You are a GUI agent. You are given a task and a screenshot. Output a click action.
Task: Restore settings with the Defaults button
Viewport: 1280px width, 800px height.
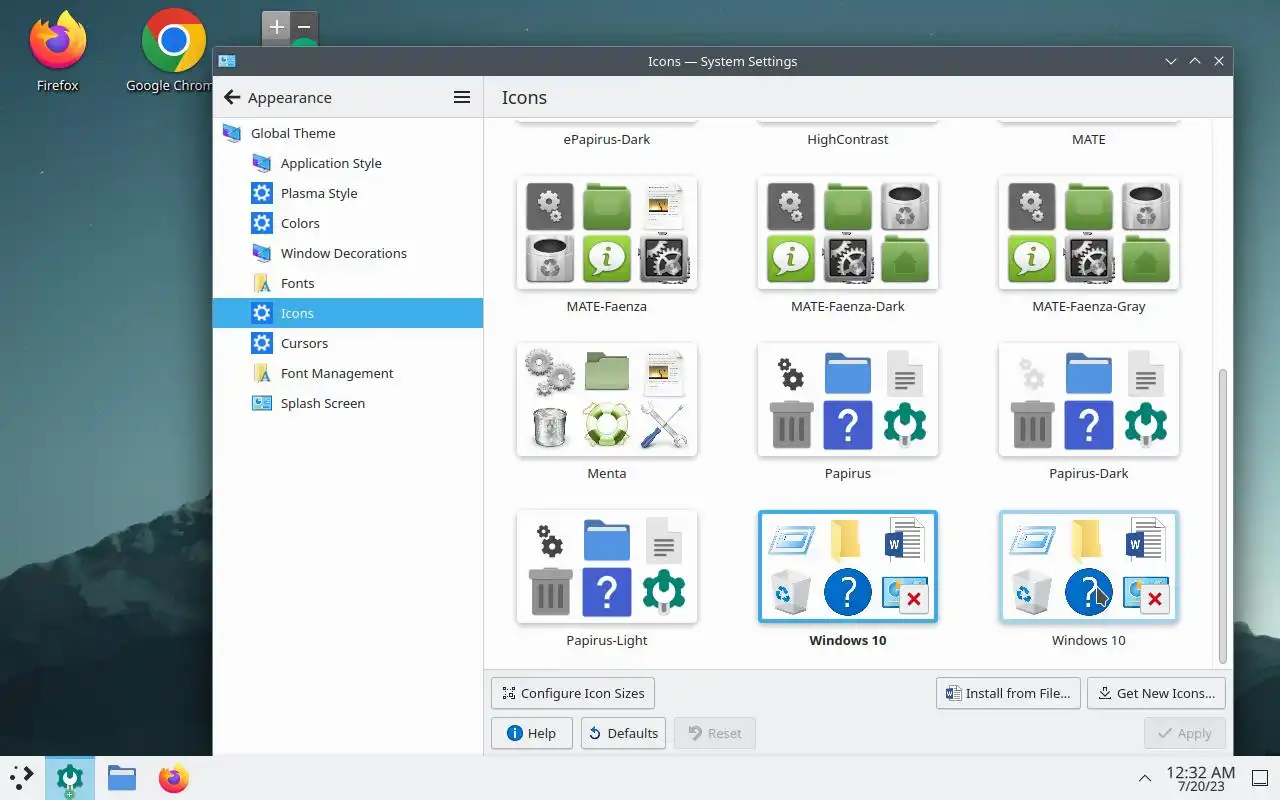tap(624, 733)
